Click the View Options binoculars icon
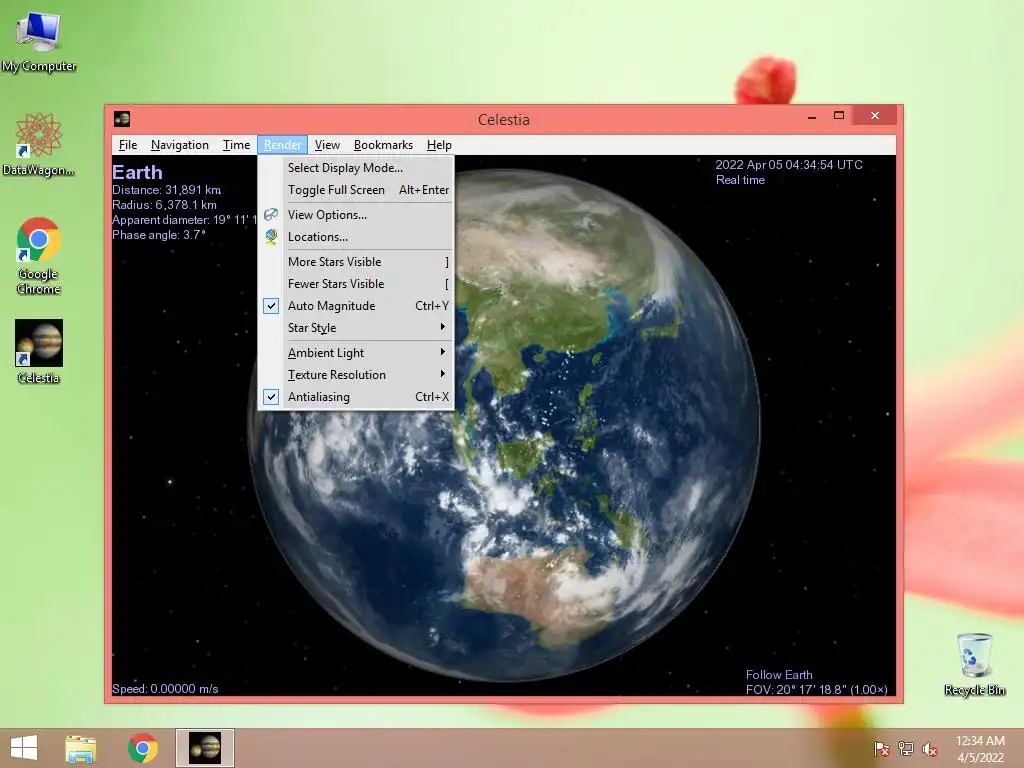Viewport: 1024px width, 768px height. (x=271, y=214)
